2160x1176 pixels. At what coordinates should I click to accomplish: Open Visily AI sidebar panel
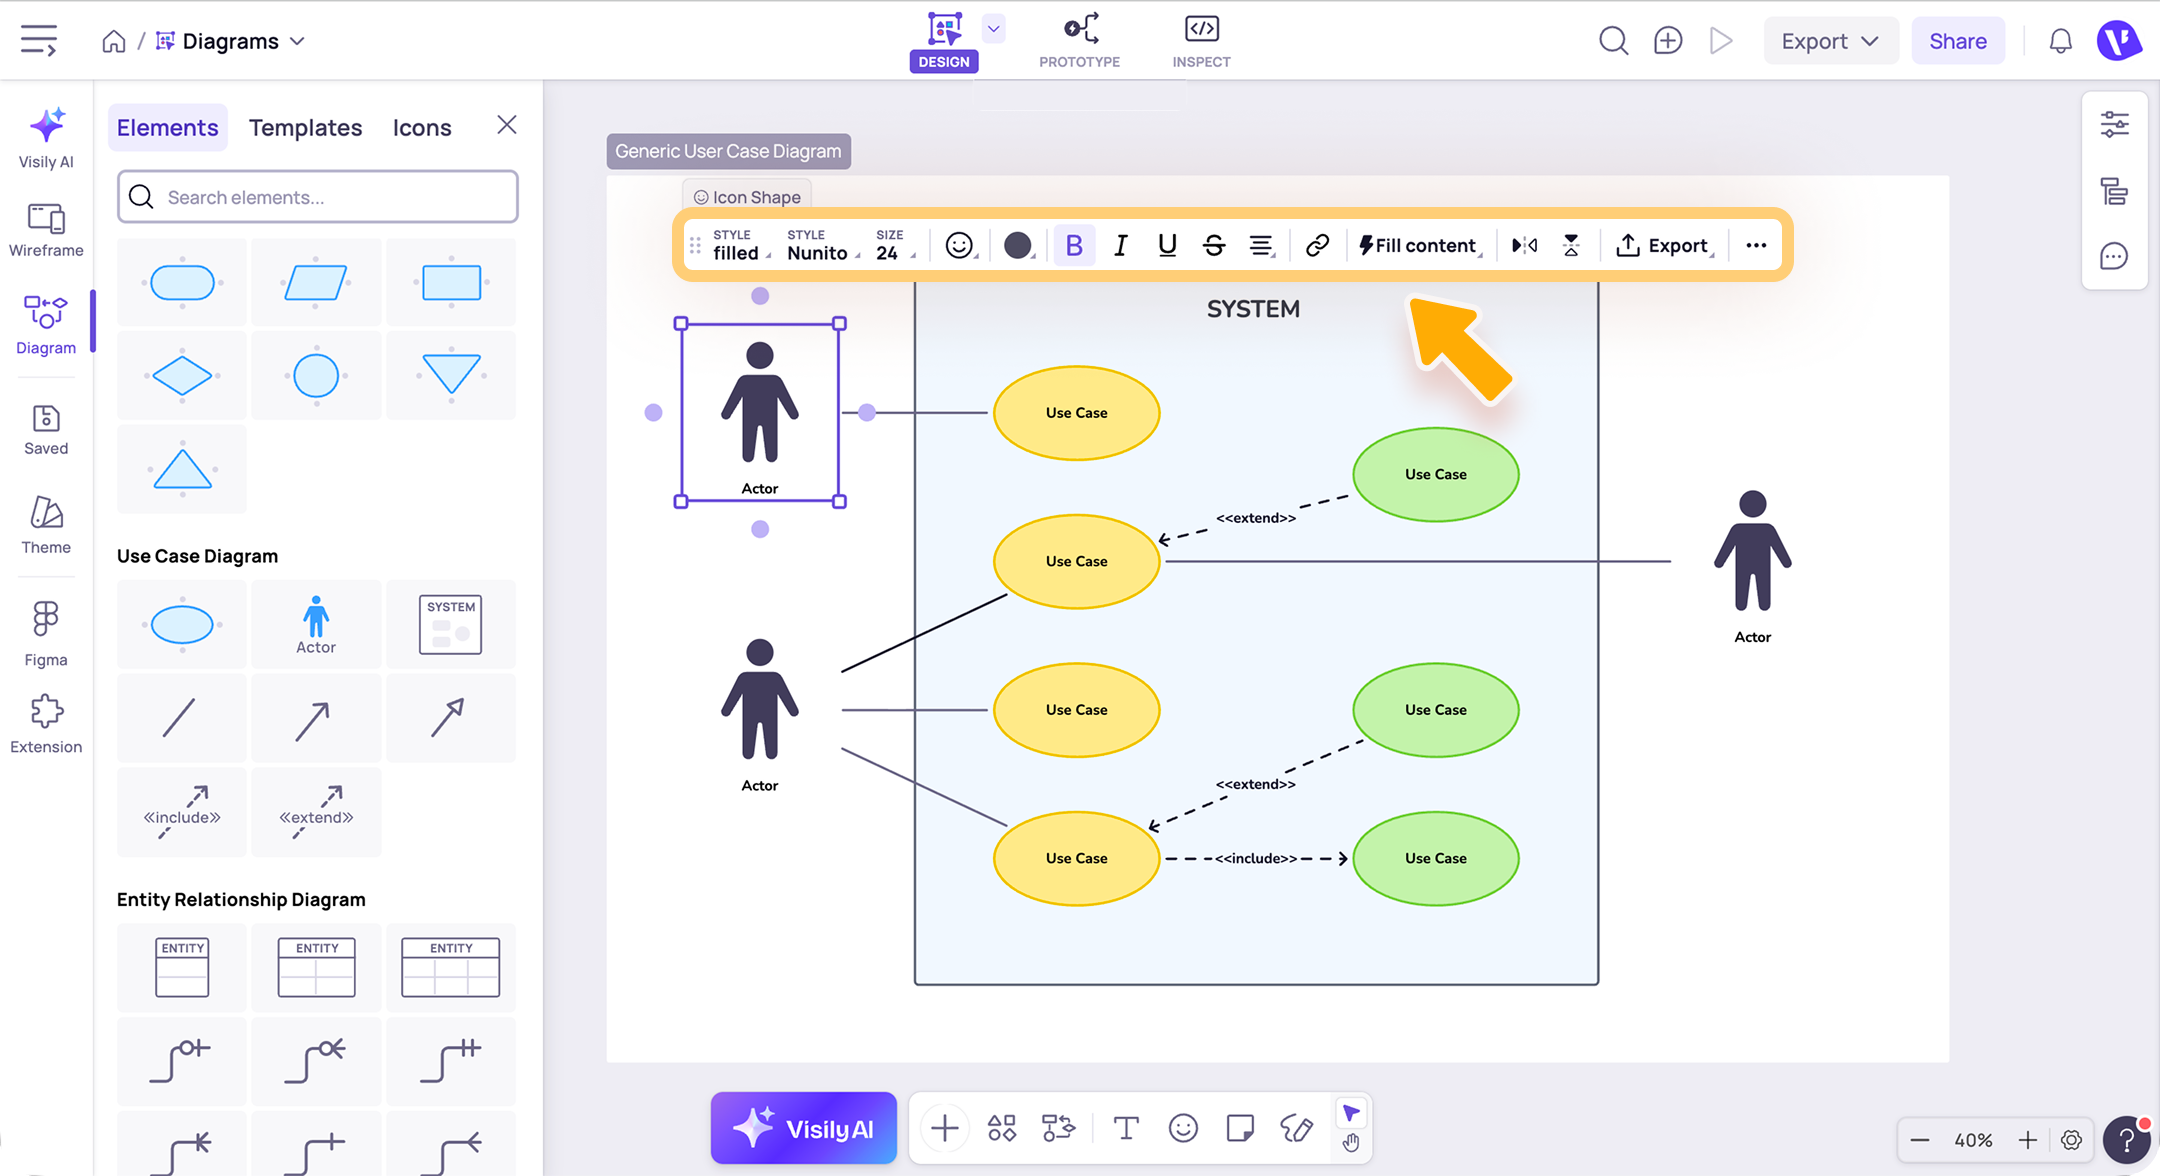click(x=46, y=138)
